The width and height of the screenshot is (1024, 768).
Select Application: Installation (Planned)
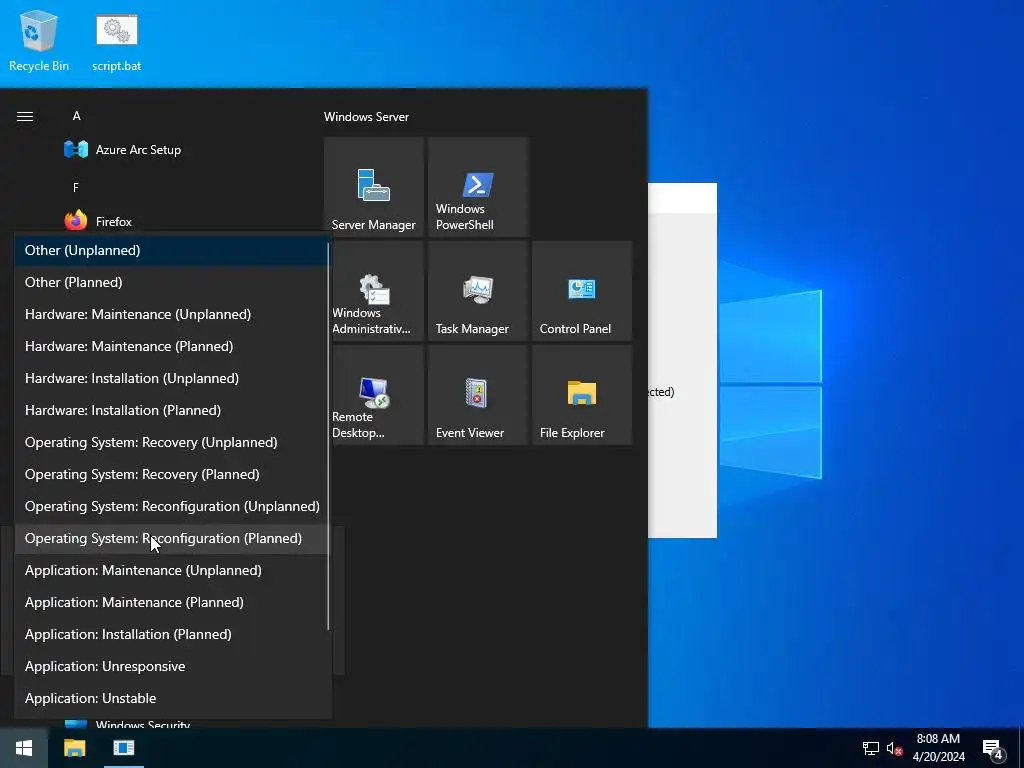(x=171, y=634)
